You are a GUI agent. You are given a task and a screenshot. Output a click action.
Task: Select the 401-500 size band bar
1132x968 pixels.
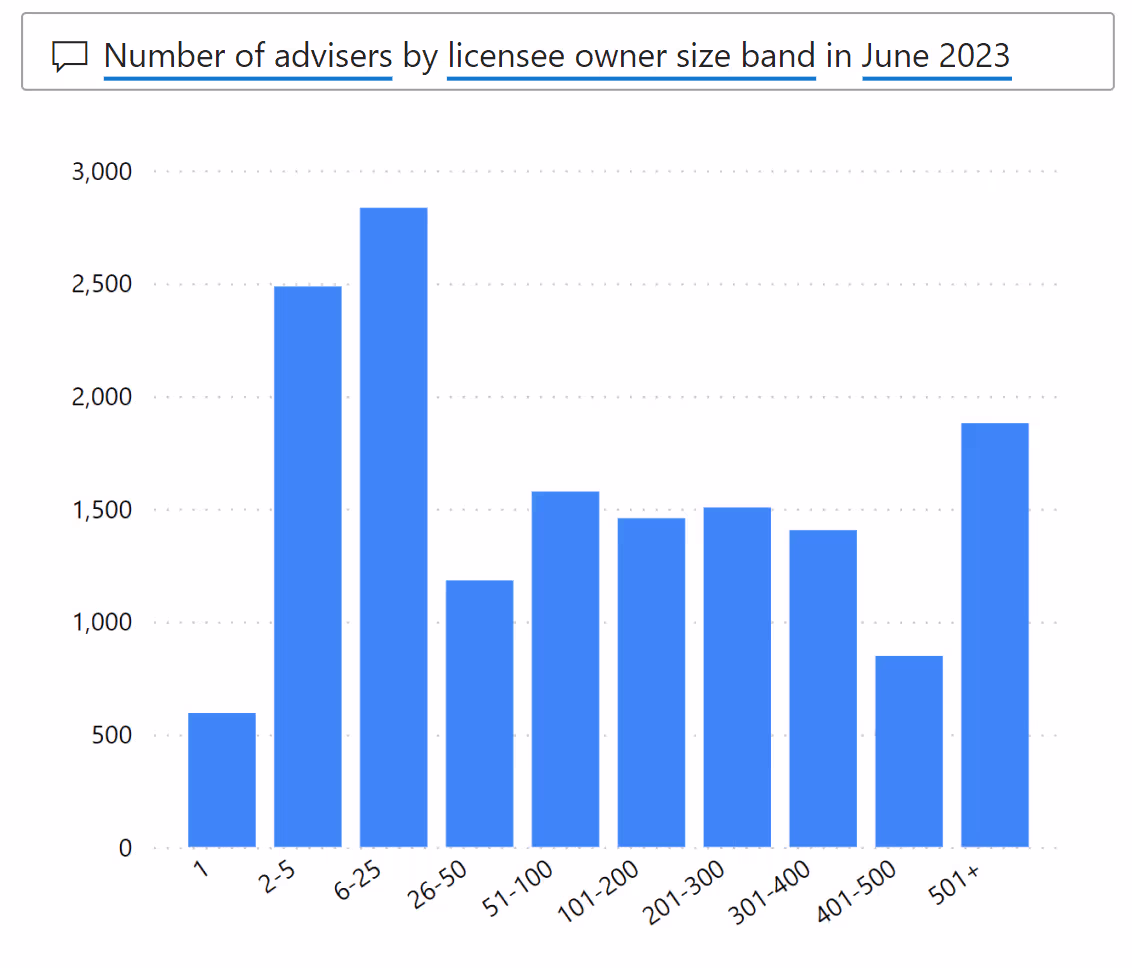point(909,751)
